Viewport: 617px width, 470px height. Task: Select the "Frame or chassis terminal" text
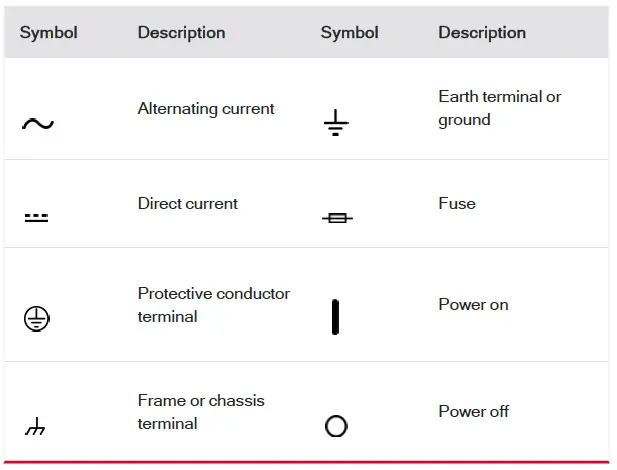click(201, 411)
